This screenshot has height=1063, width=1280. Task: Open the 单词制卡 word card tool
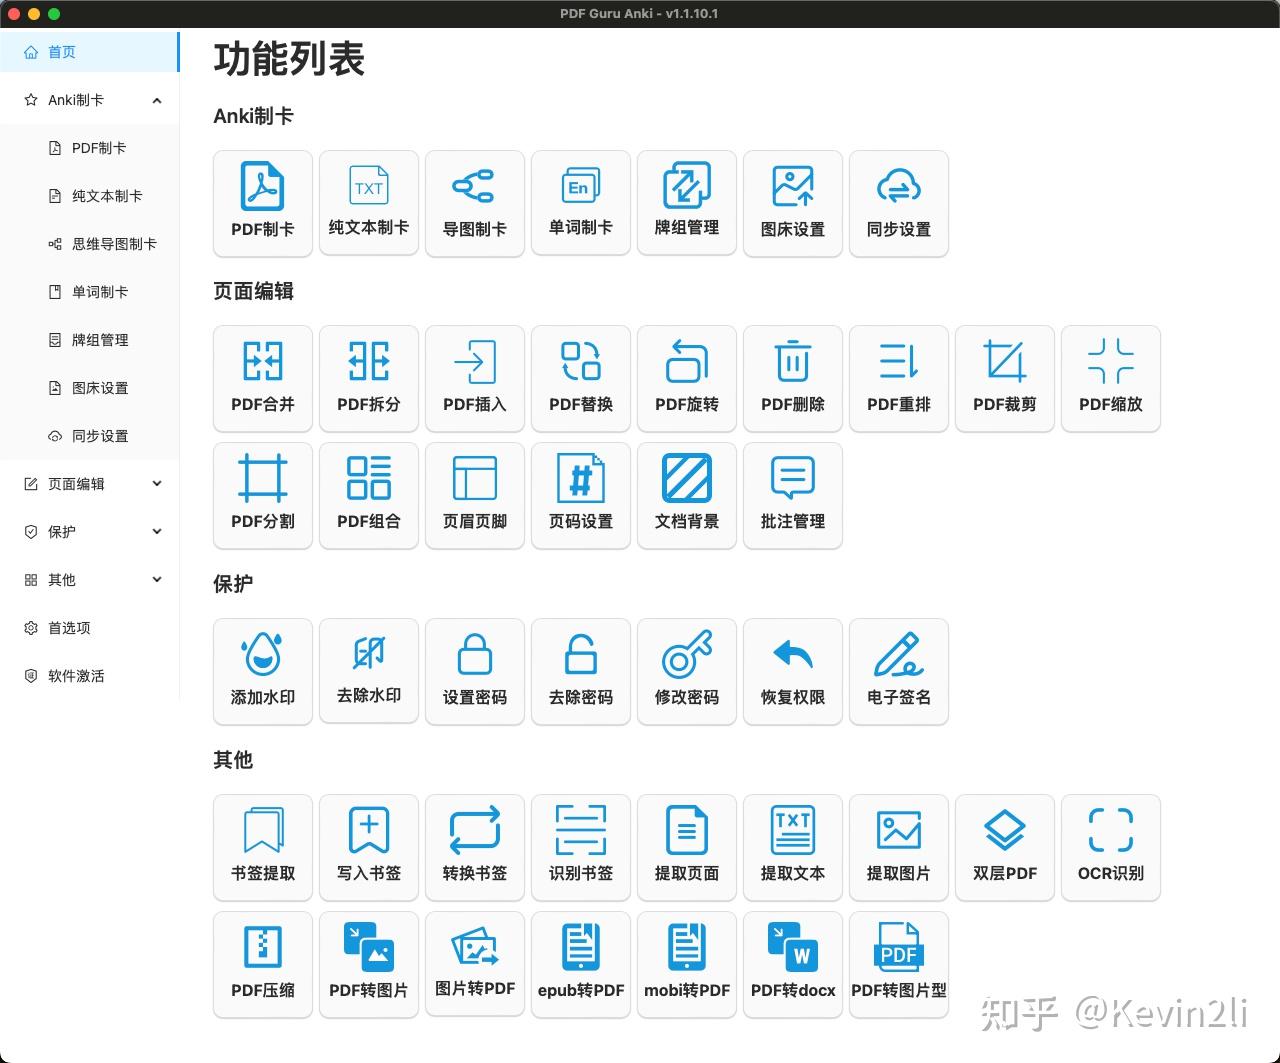click(580, 203)
